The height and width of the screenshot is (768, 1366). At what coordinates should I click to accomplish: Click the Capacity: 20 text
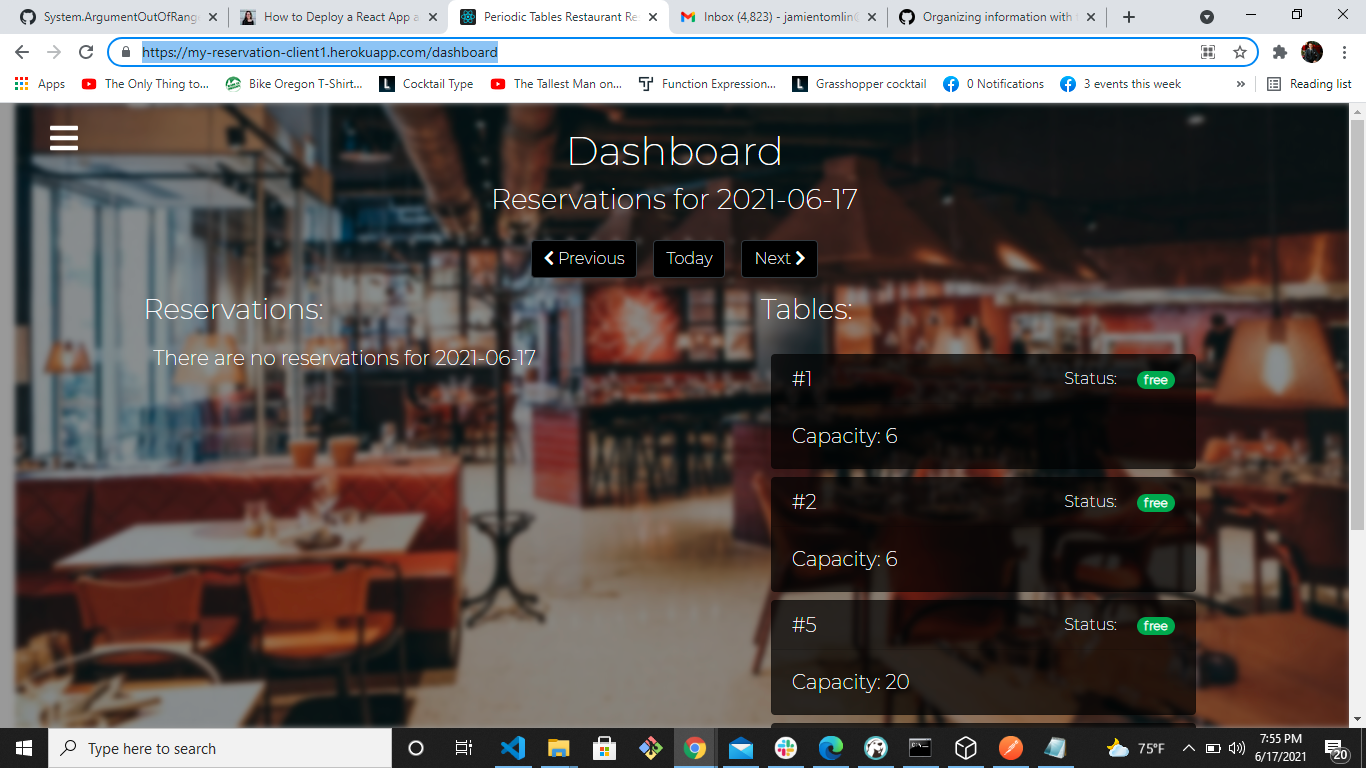[x=851, y=682]
